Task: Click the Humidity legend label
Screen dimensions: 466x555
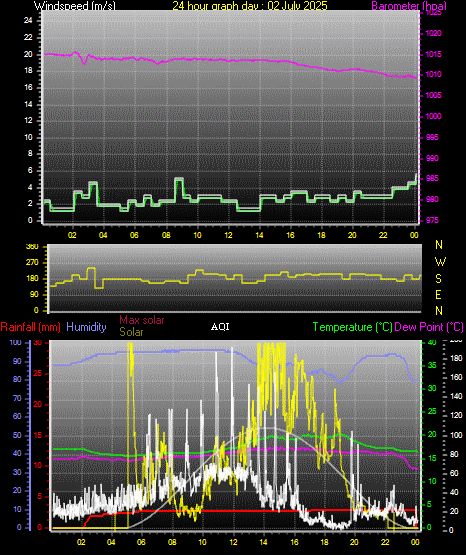Action: pyautogui.click(x=86, y=327)
